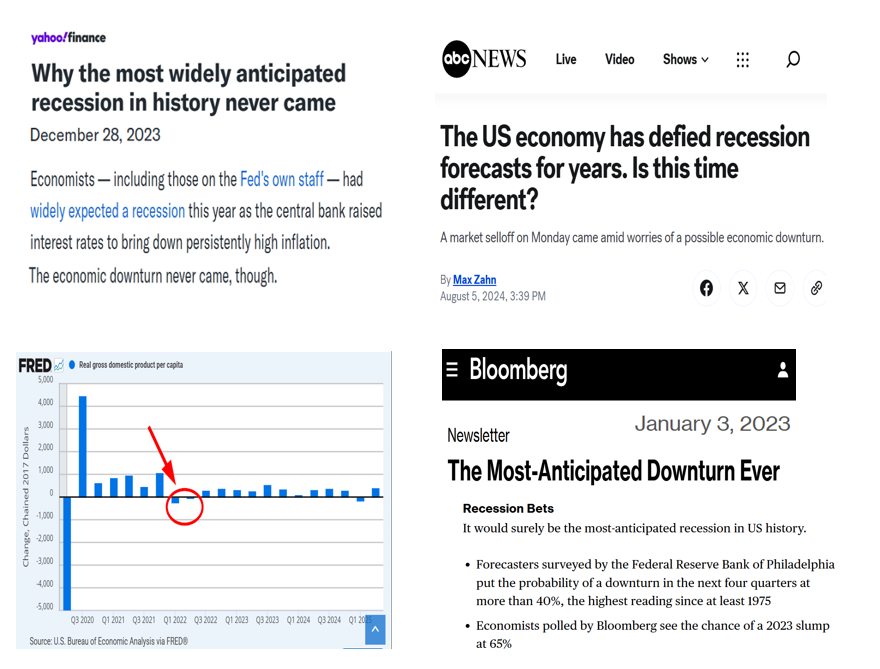Open the Bloomberg hamburger menu
This screenshot has height=669, width=880.
tap(451, 370)
